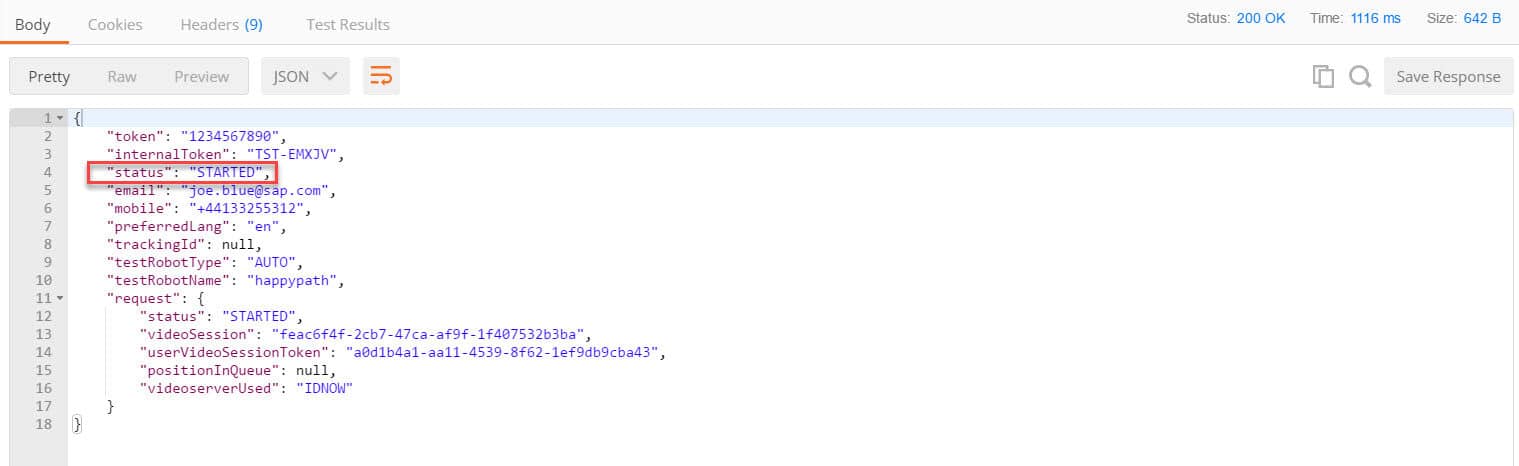Collapse the request object at line 11
This screenshot has height=466, width=1519.
coord(60,298)
